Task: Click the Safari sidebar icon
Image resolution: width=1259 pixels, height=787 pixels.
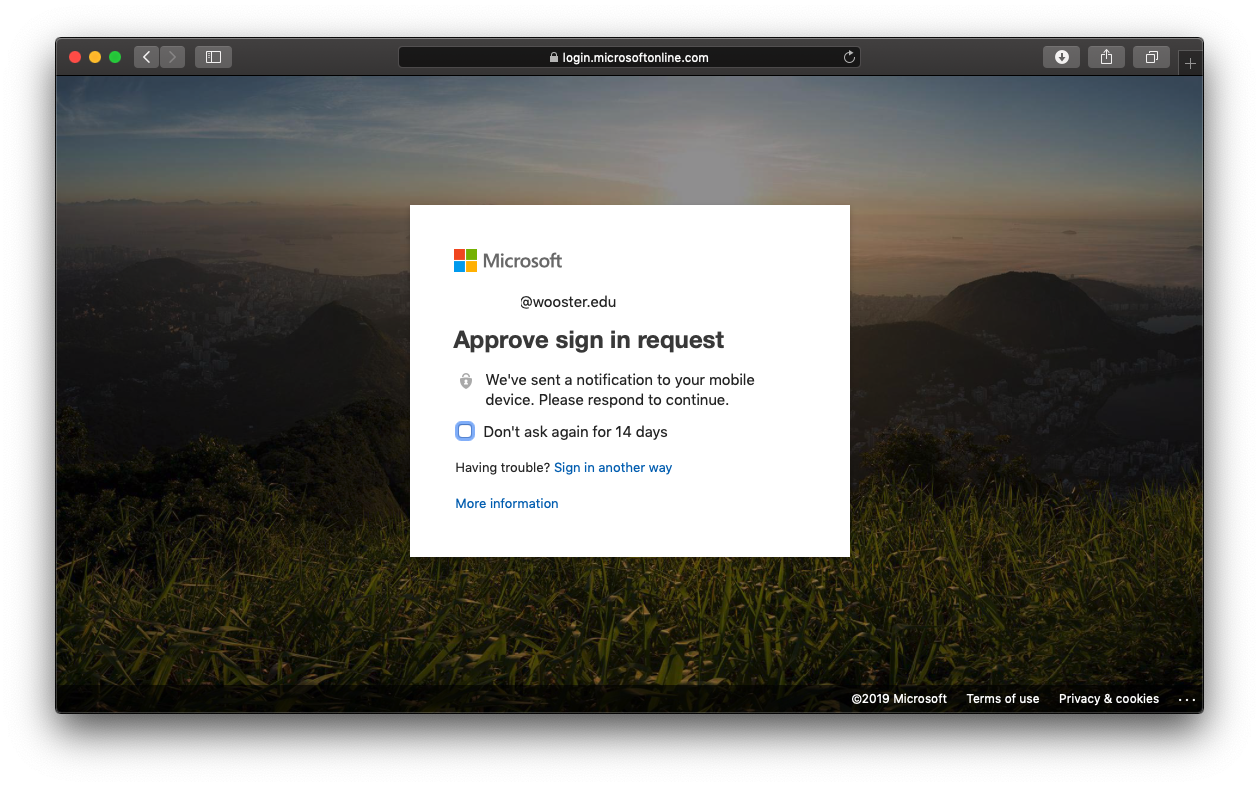Action: tap(212, 57)
